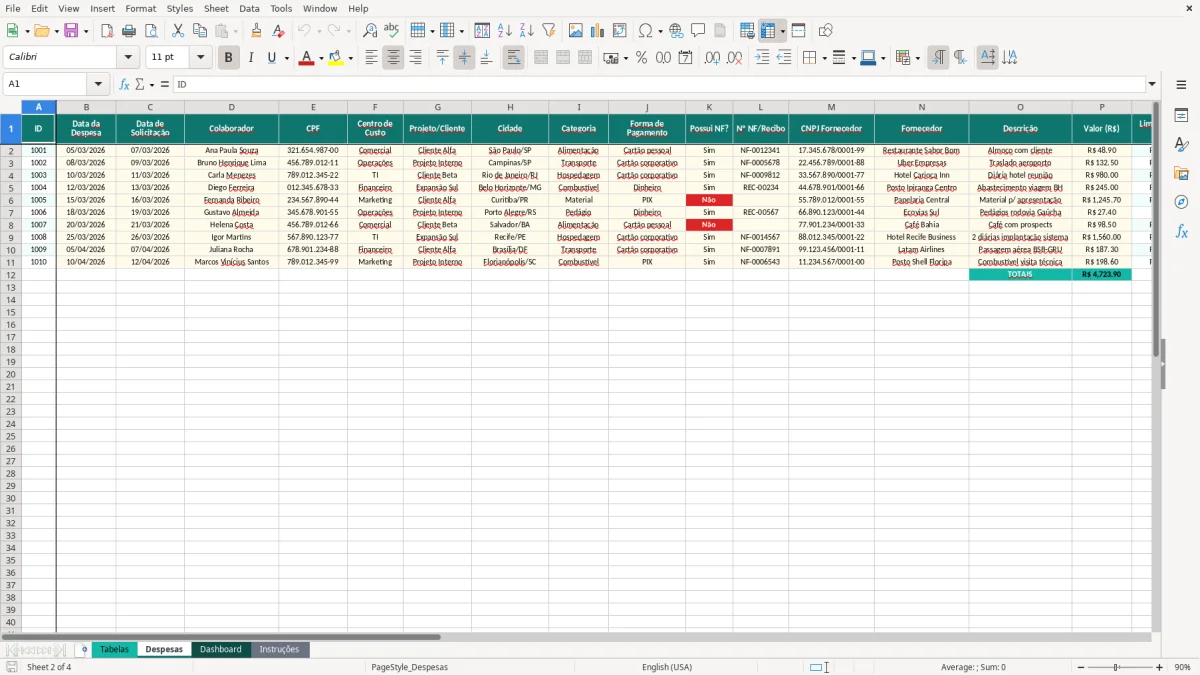Expand the formula bar
Screen dimensions: 1200x675
pos(1152,85)
